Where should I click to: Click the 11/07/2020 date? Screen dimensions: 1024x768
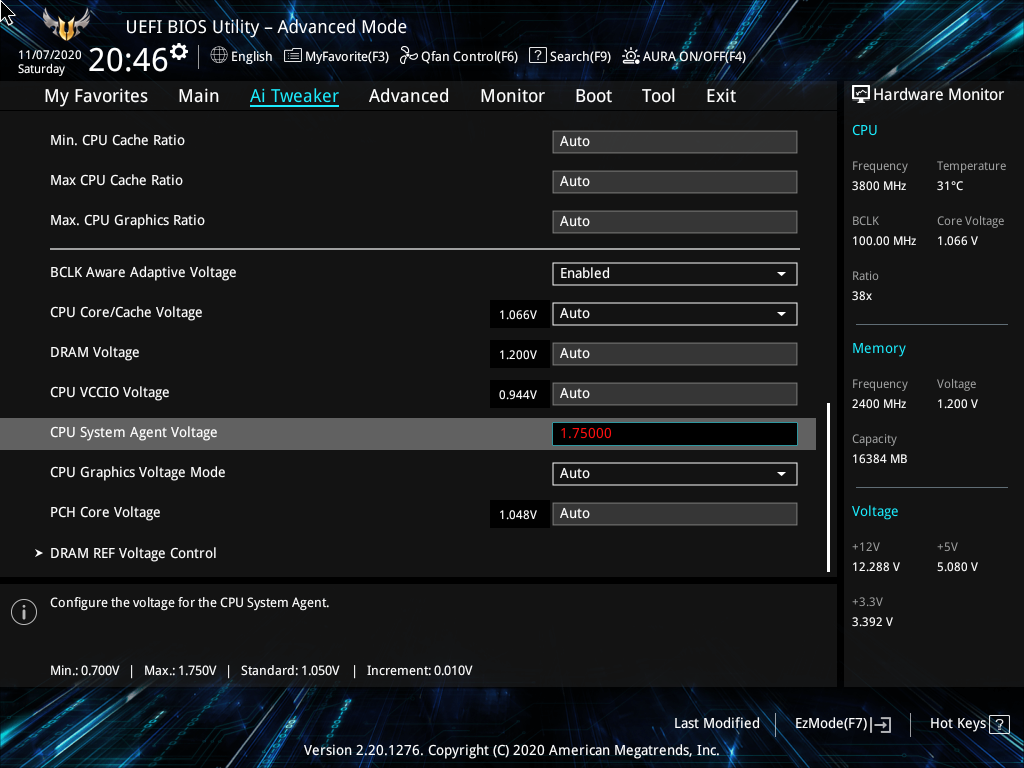click(50, 55)
